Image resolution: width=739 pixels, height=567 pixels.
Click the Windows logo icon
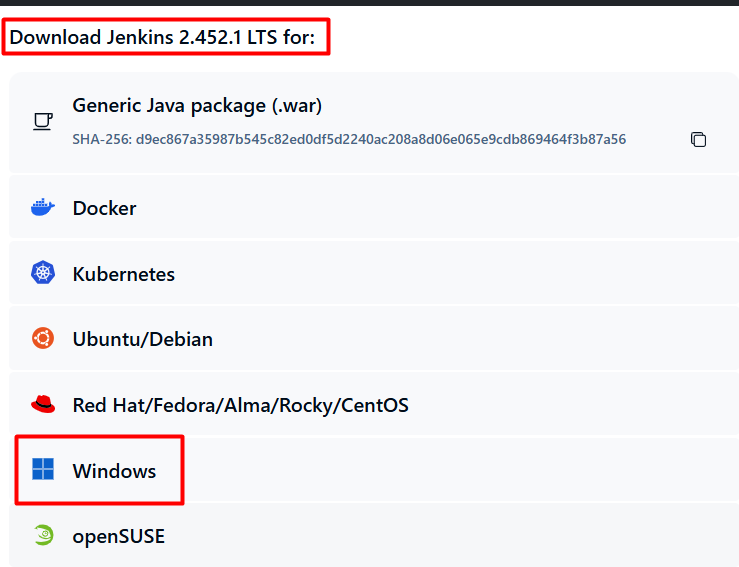pyautogui.click(x=43, y=469)
